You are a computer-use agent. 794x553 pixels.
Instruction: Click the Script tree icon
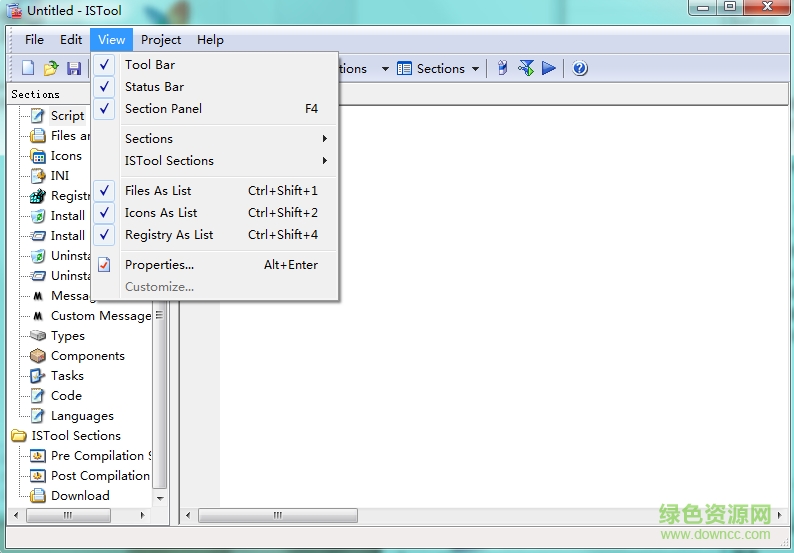tap(37, 115)
